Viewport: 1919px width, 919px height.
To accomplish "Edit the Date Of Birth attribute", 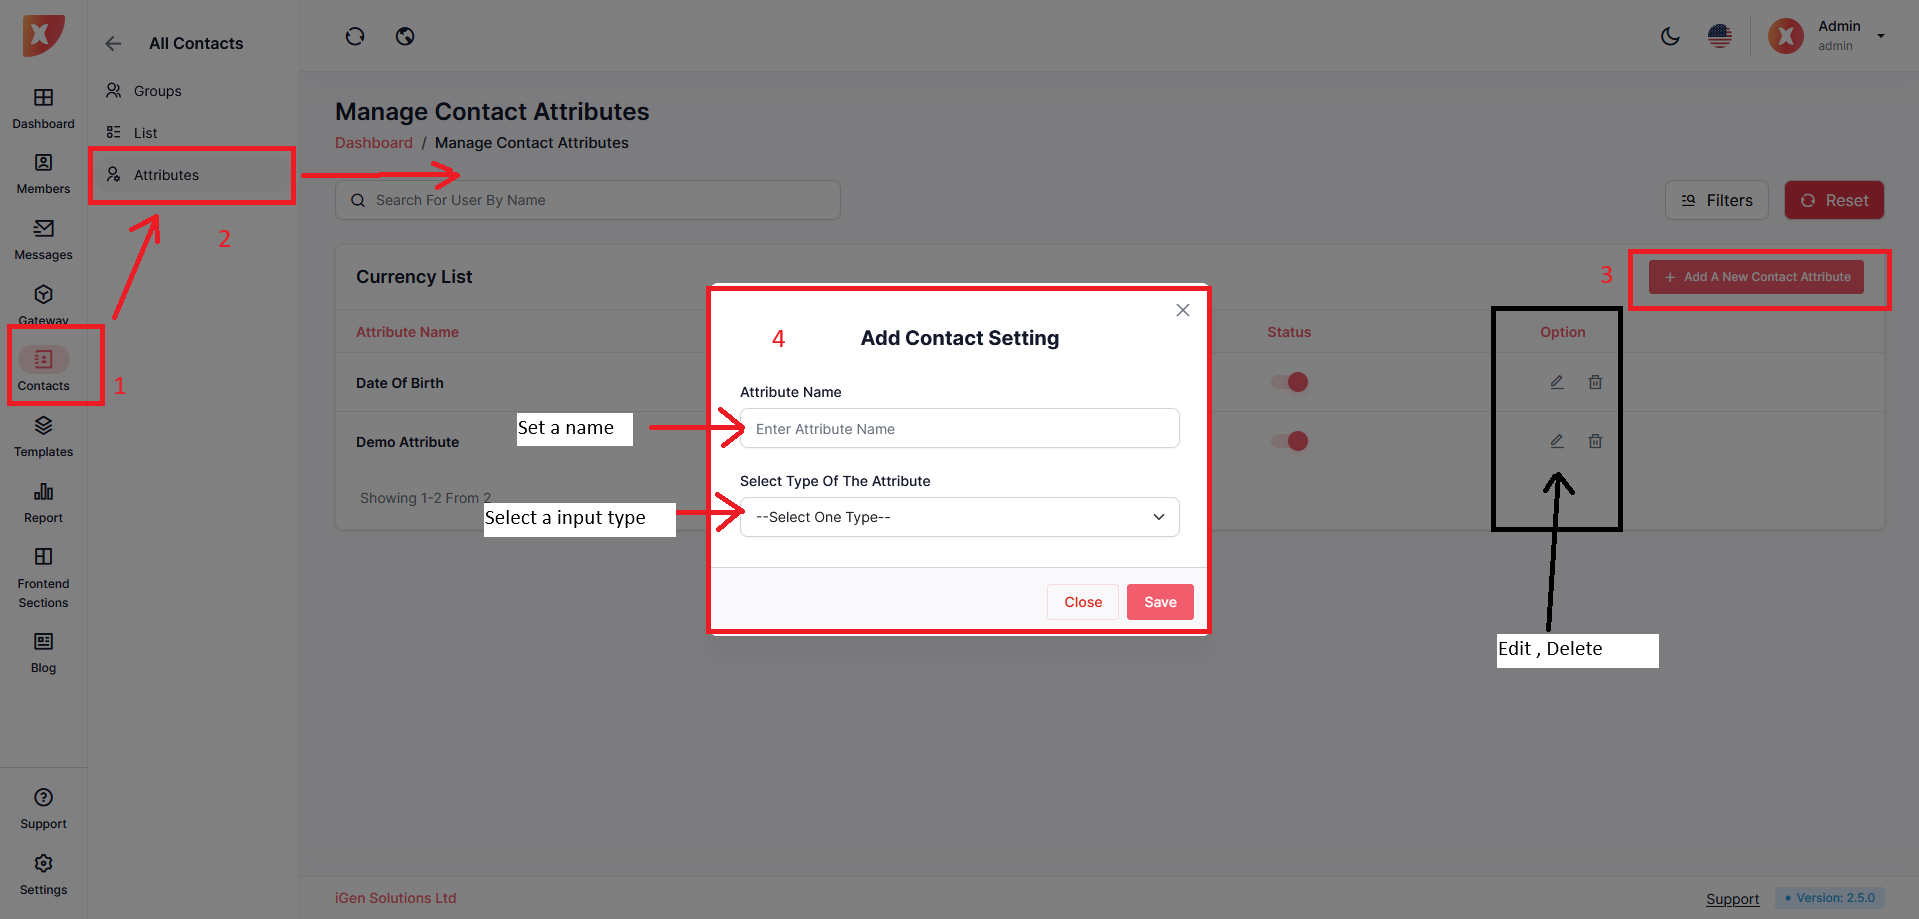I will tap(1557, 382).
